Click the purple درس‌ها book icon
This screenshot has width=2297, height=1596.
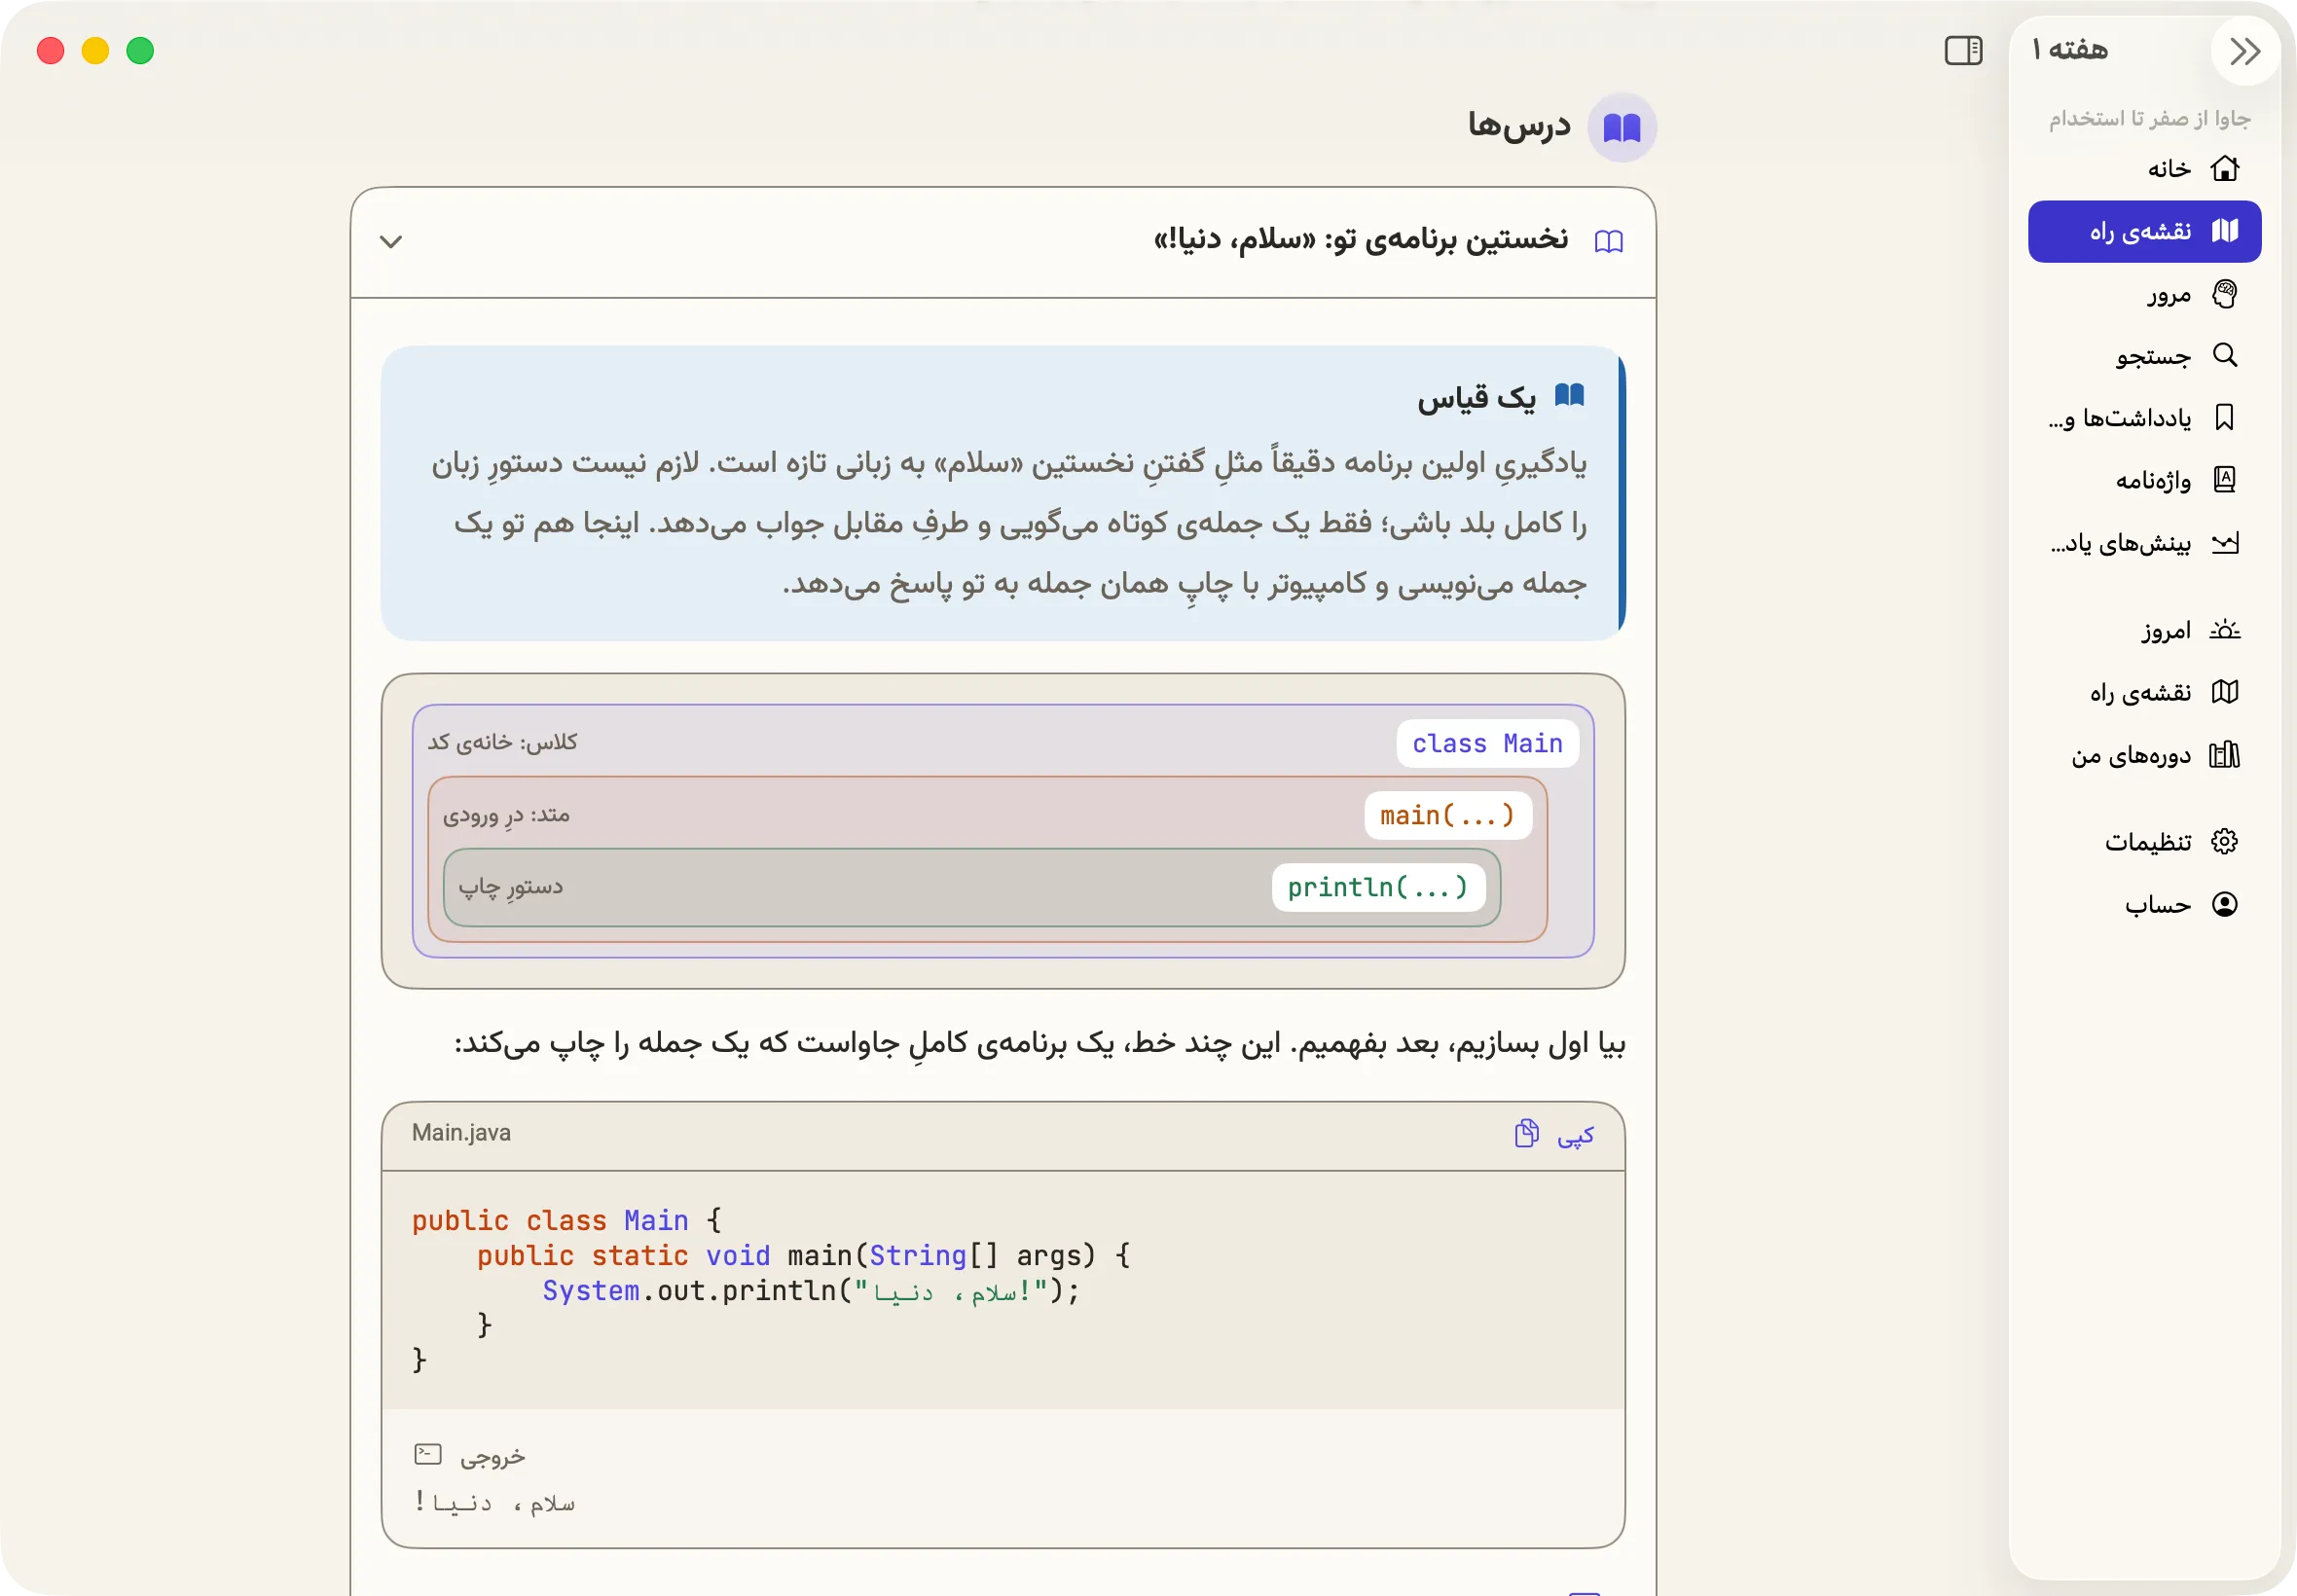click(1622, 128)
